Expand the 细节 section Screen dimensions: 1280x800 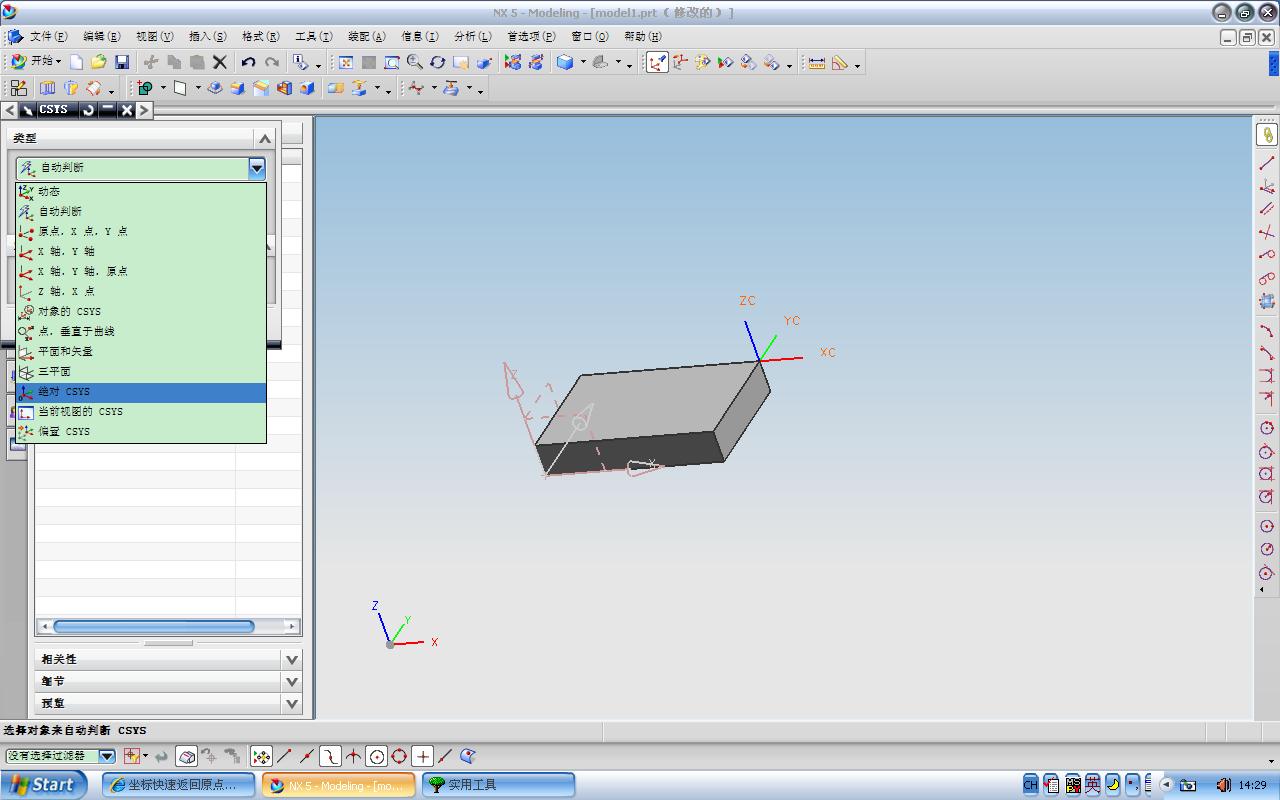(x=292, y=681)
